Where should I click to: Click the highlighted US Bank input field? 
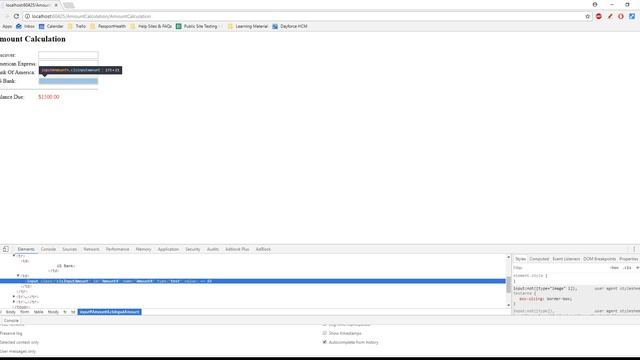(68, 81)
